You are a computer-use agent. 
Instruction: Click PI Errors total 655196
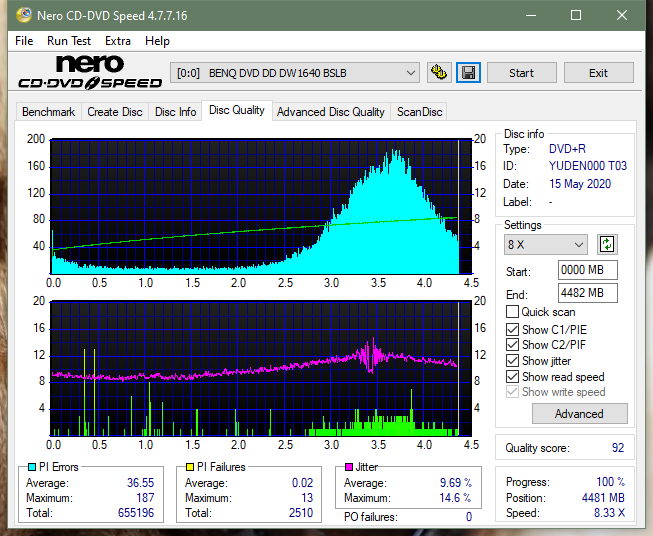coord(136,513)
